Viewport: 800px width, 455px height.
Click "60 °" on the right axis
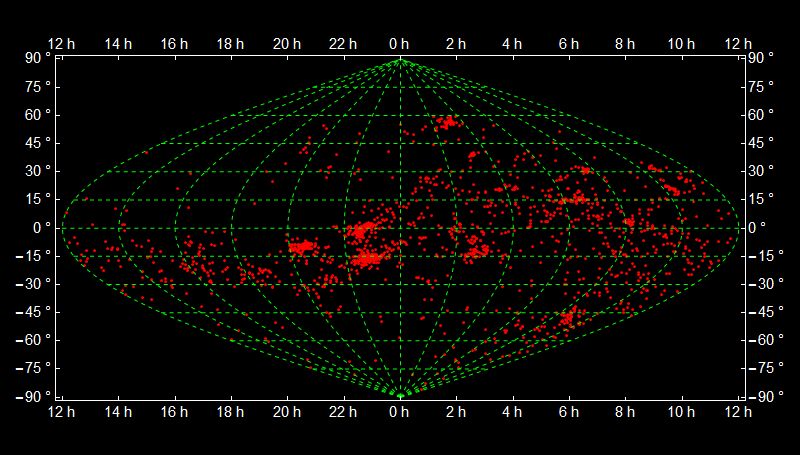(x=761, y=115)
